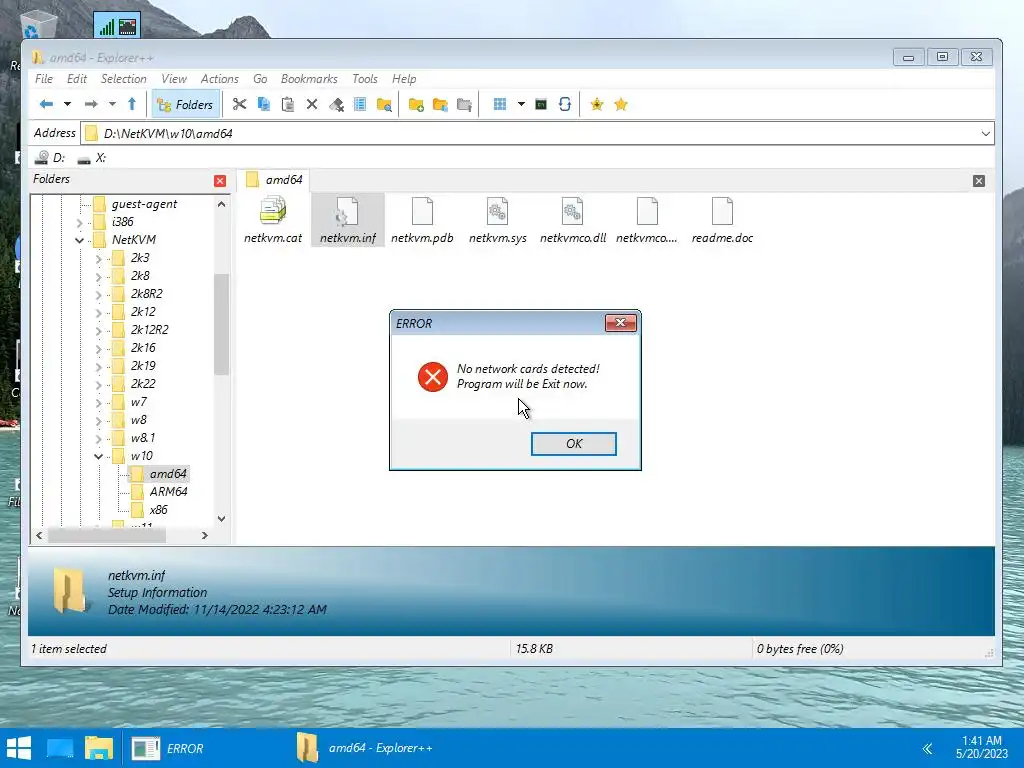Paste from the clipboard icon

287,104
